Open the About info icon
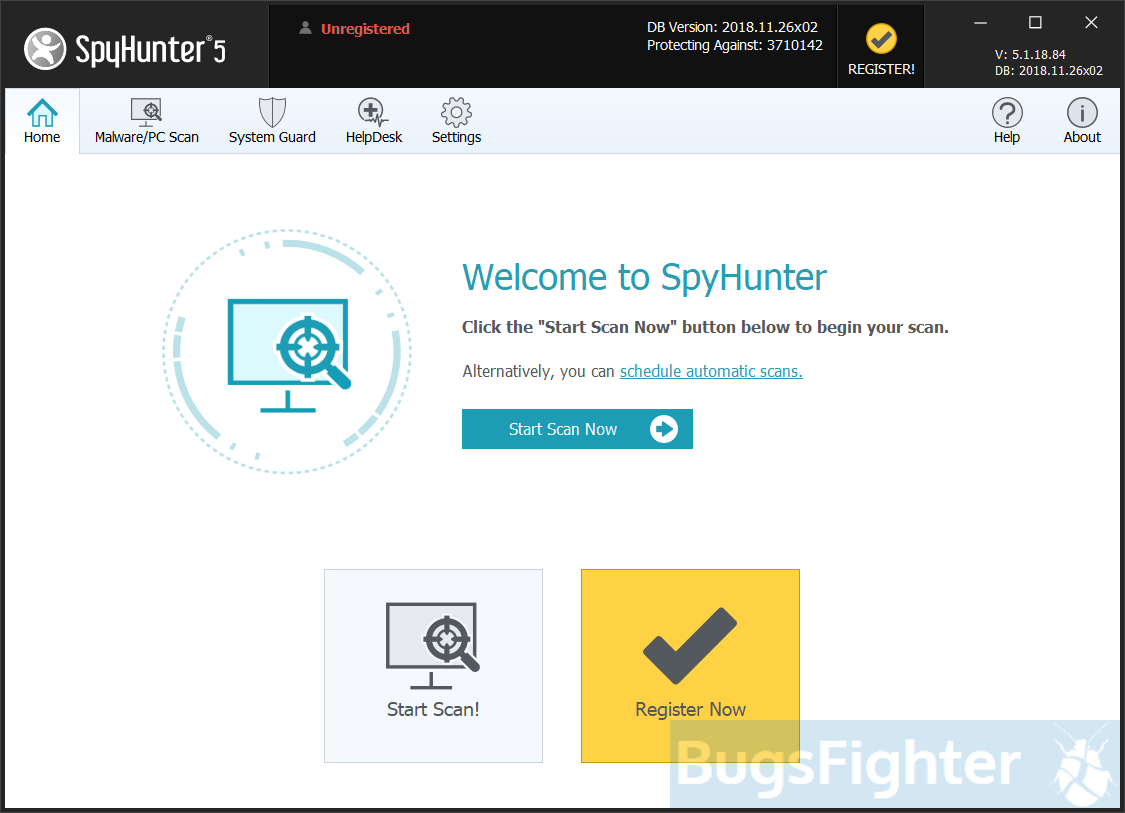This screenshot has height=813, width=1125. 1081,112
